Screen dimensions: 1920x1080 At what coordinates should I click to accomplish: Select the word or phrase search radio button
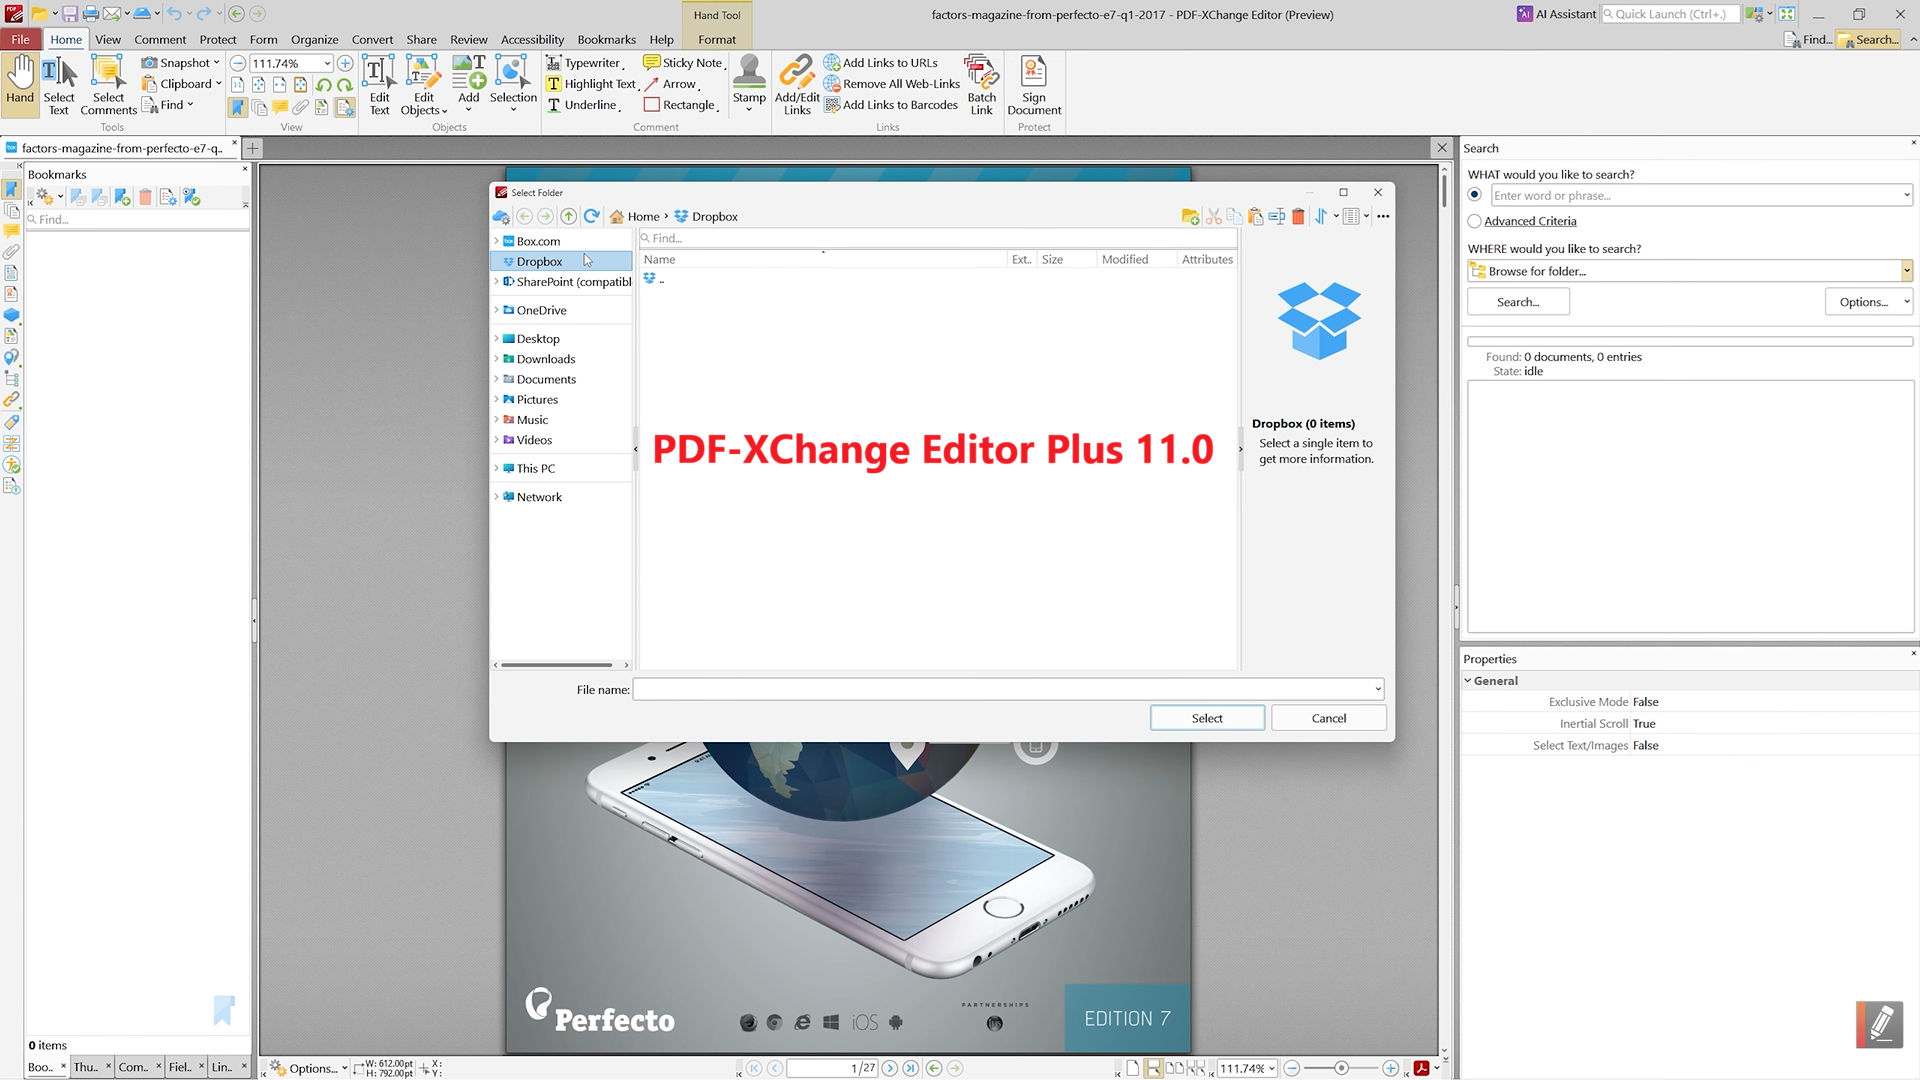coord(1474,195)
